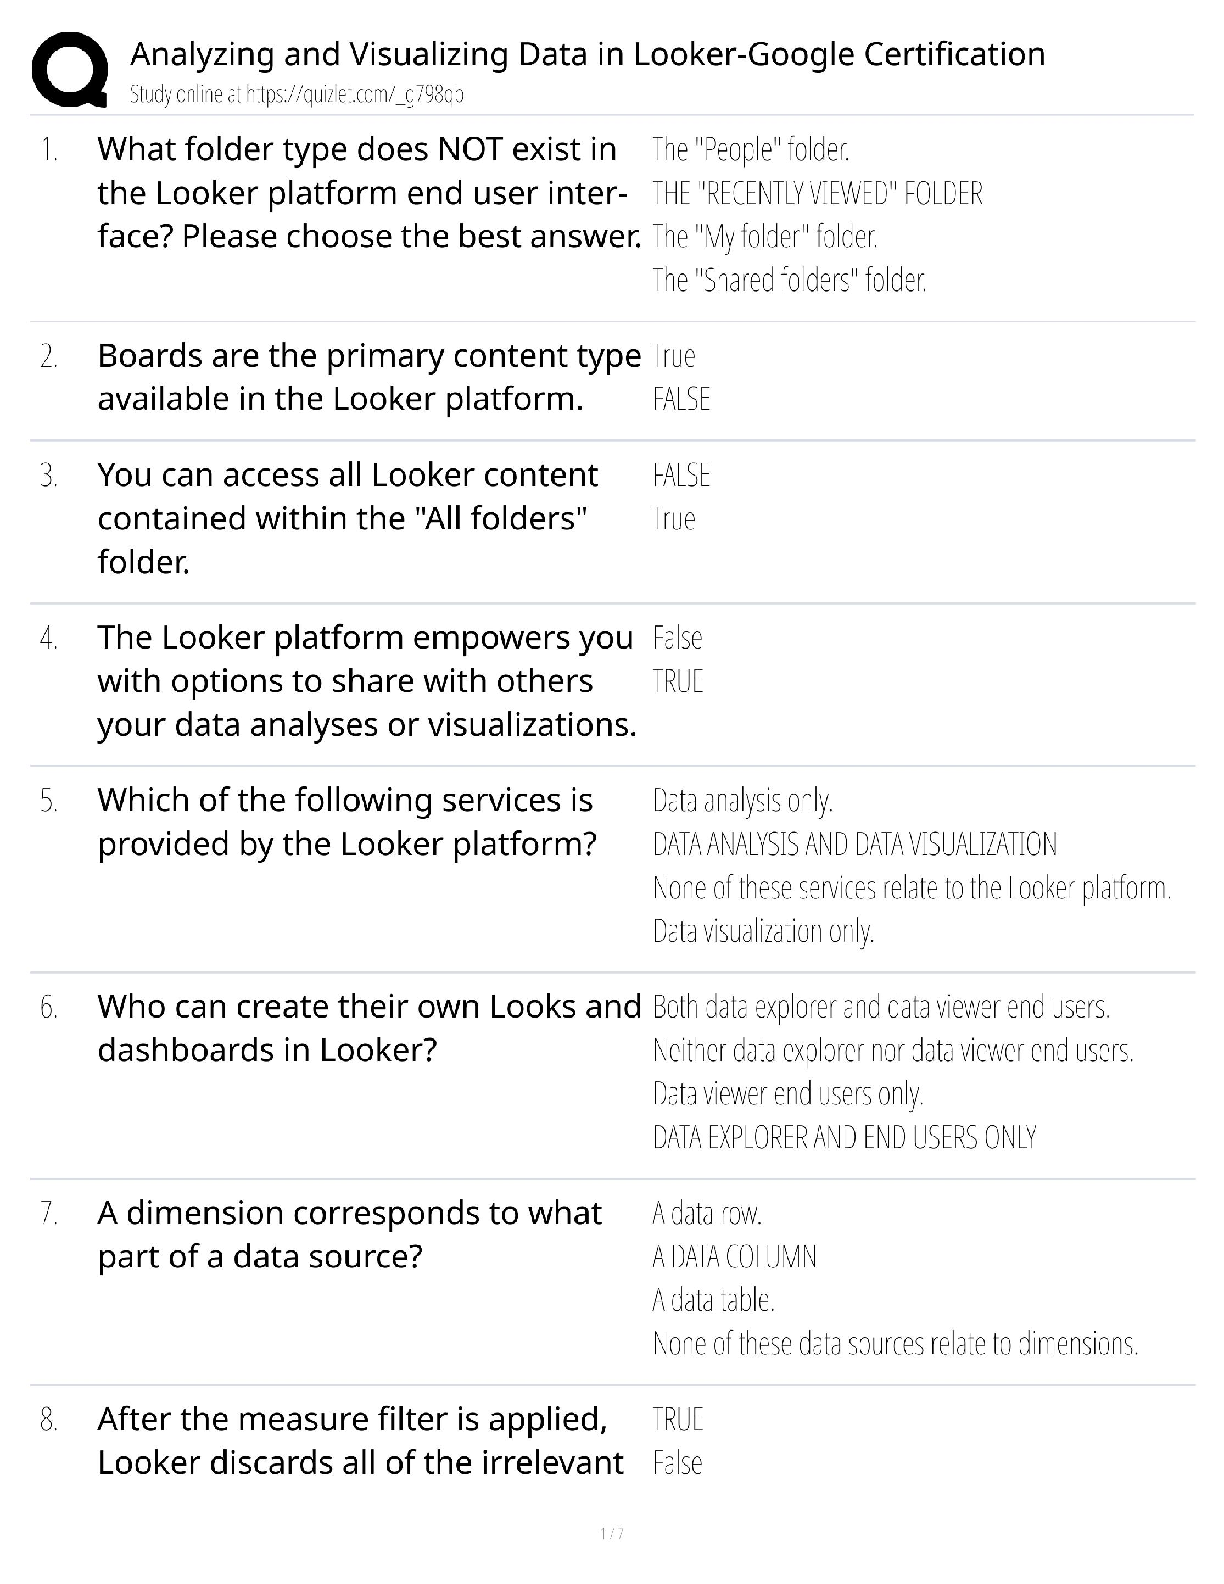Viewport: 1224px width, 1584px height.
Task: Pick the 'The "Shared folders" folder.' answer
Action: click(789, 280)
